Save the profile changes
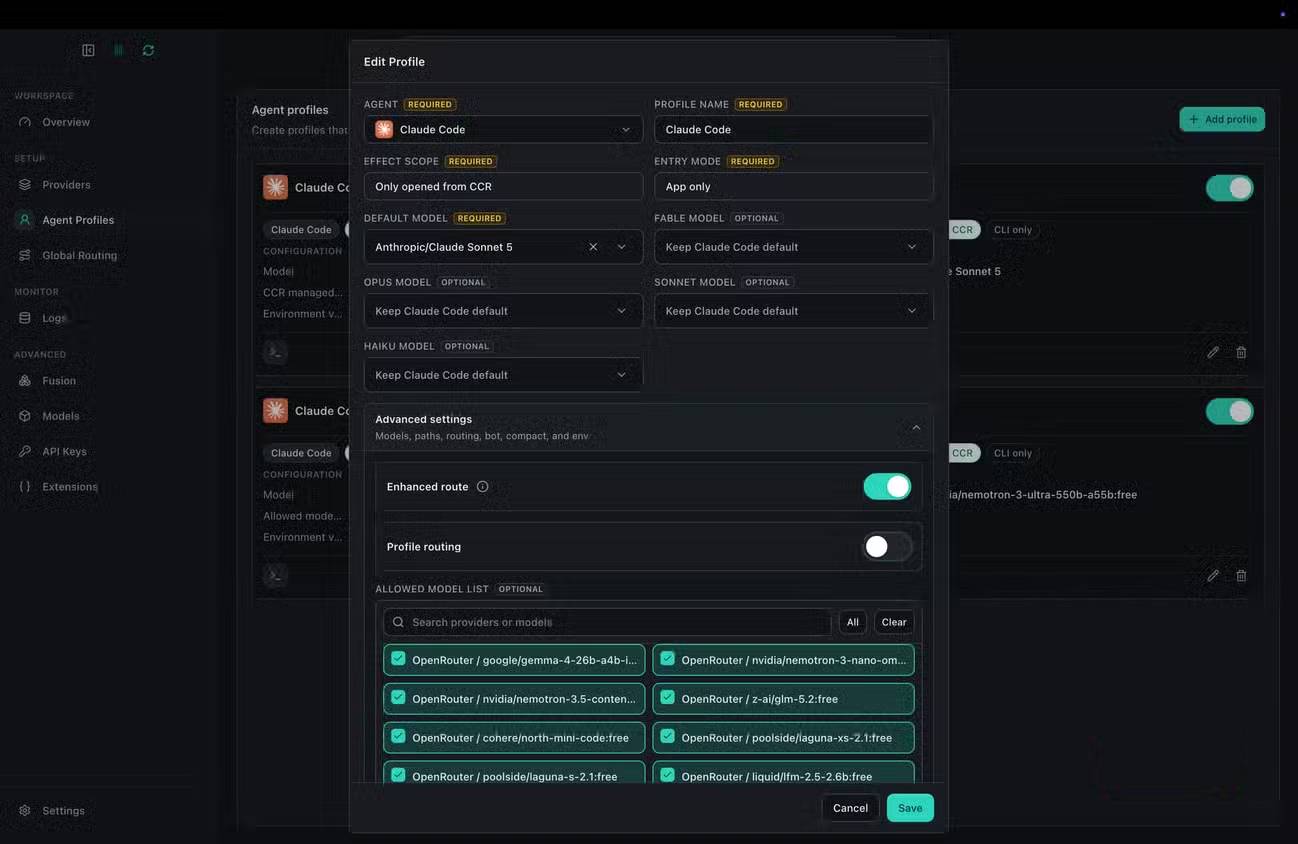 [x=910, y=808]
